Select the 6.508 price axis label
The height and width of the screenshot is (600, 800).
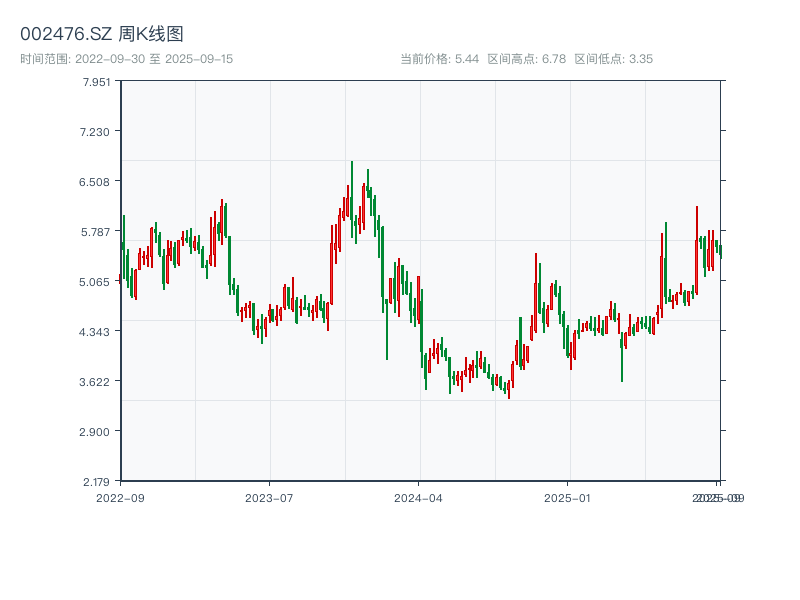(x=97, y=182)
